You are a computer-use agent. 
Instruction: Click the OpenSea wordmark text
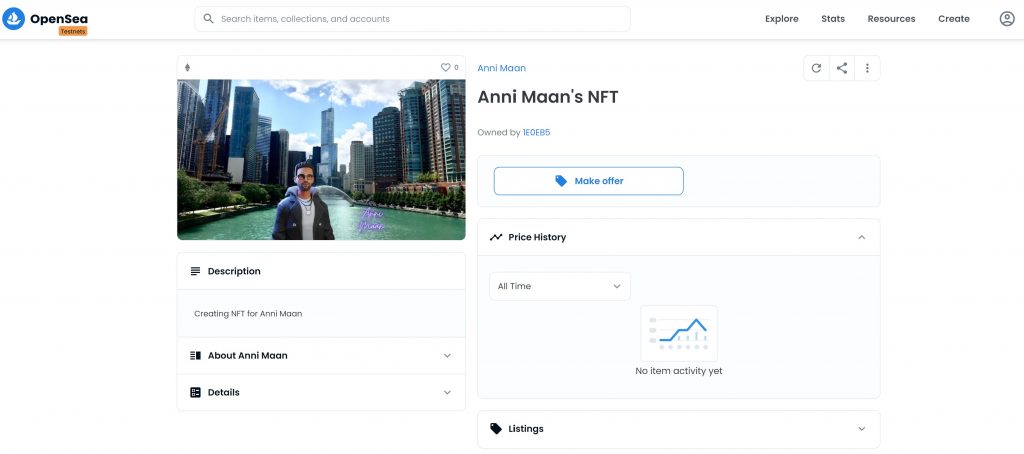pyautogui.click(x=59, y=18)
